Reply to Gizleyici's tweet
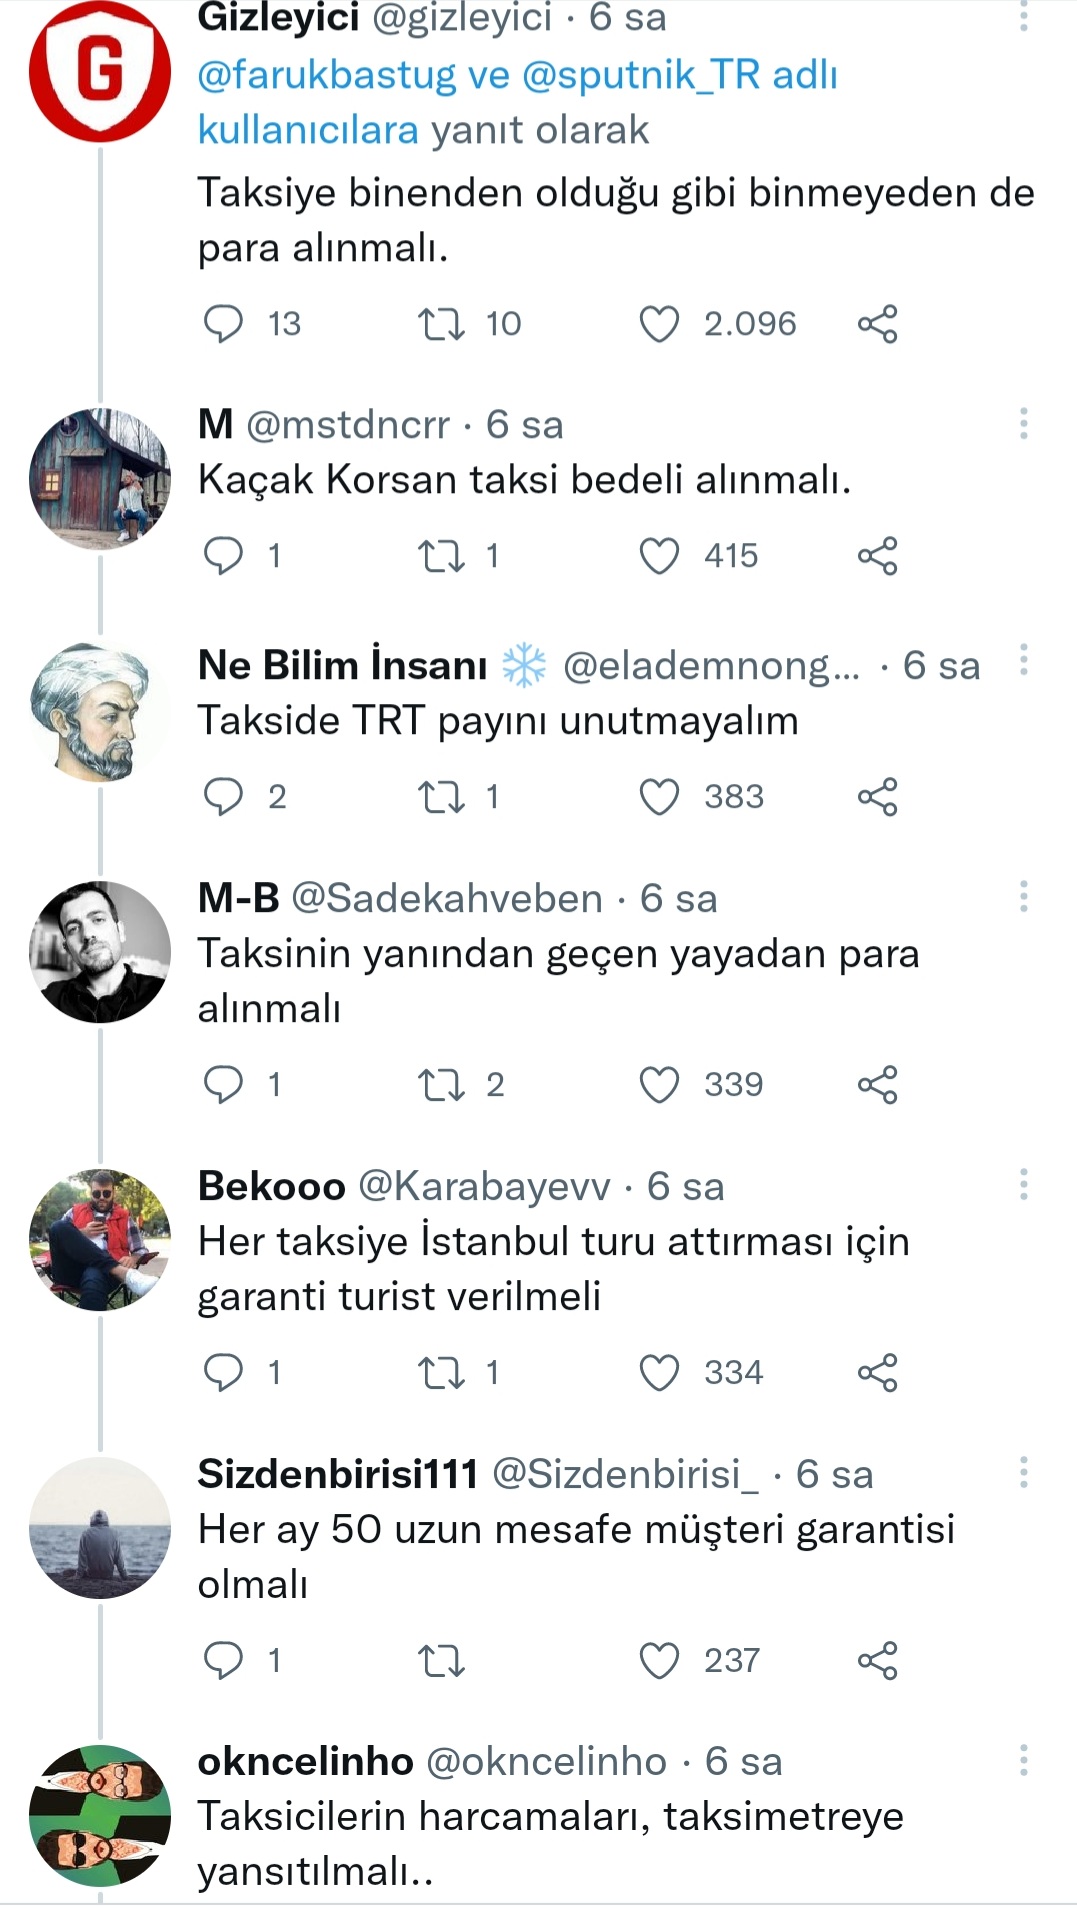This screenshot has height=1914, width=1077. 223,324
